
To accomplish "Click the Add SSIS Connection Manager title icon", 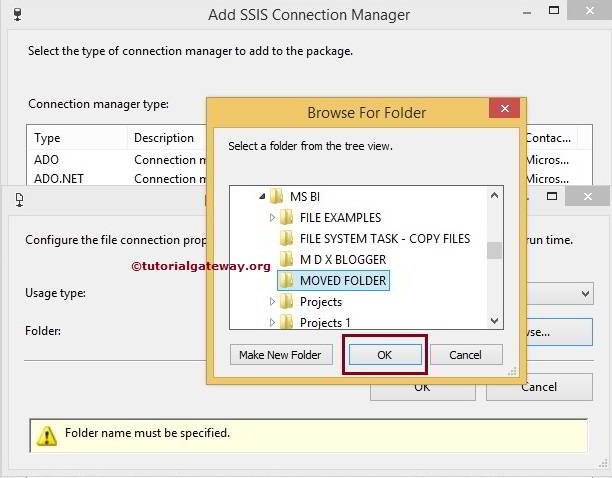I will pos(18,14).
